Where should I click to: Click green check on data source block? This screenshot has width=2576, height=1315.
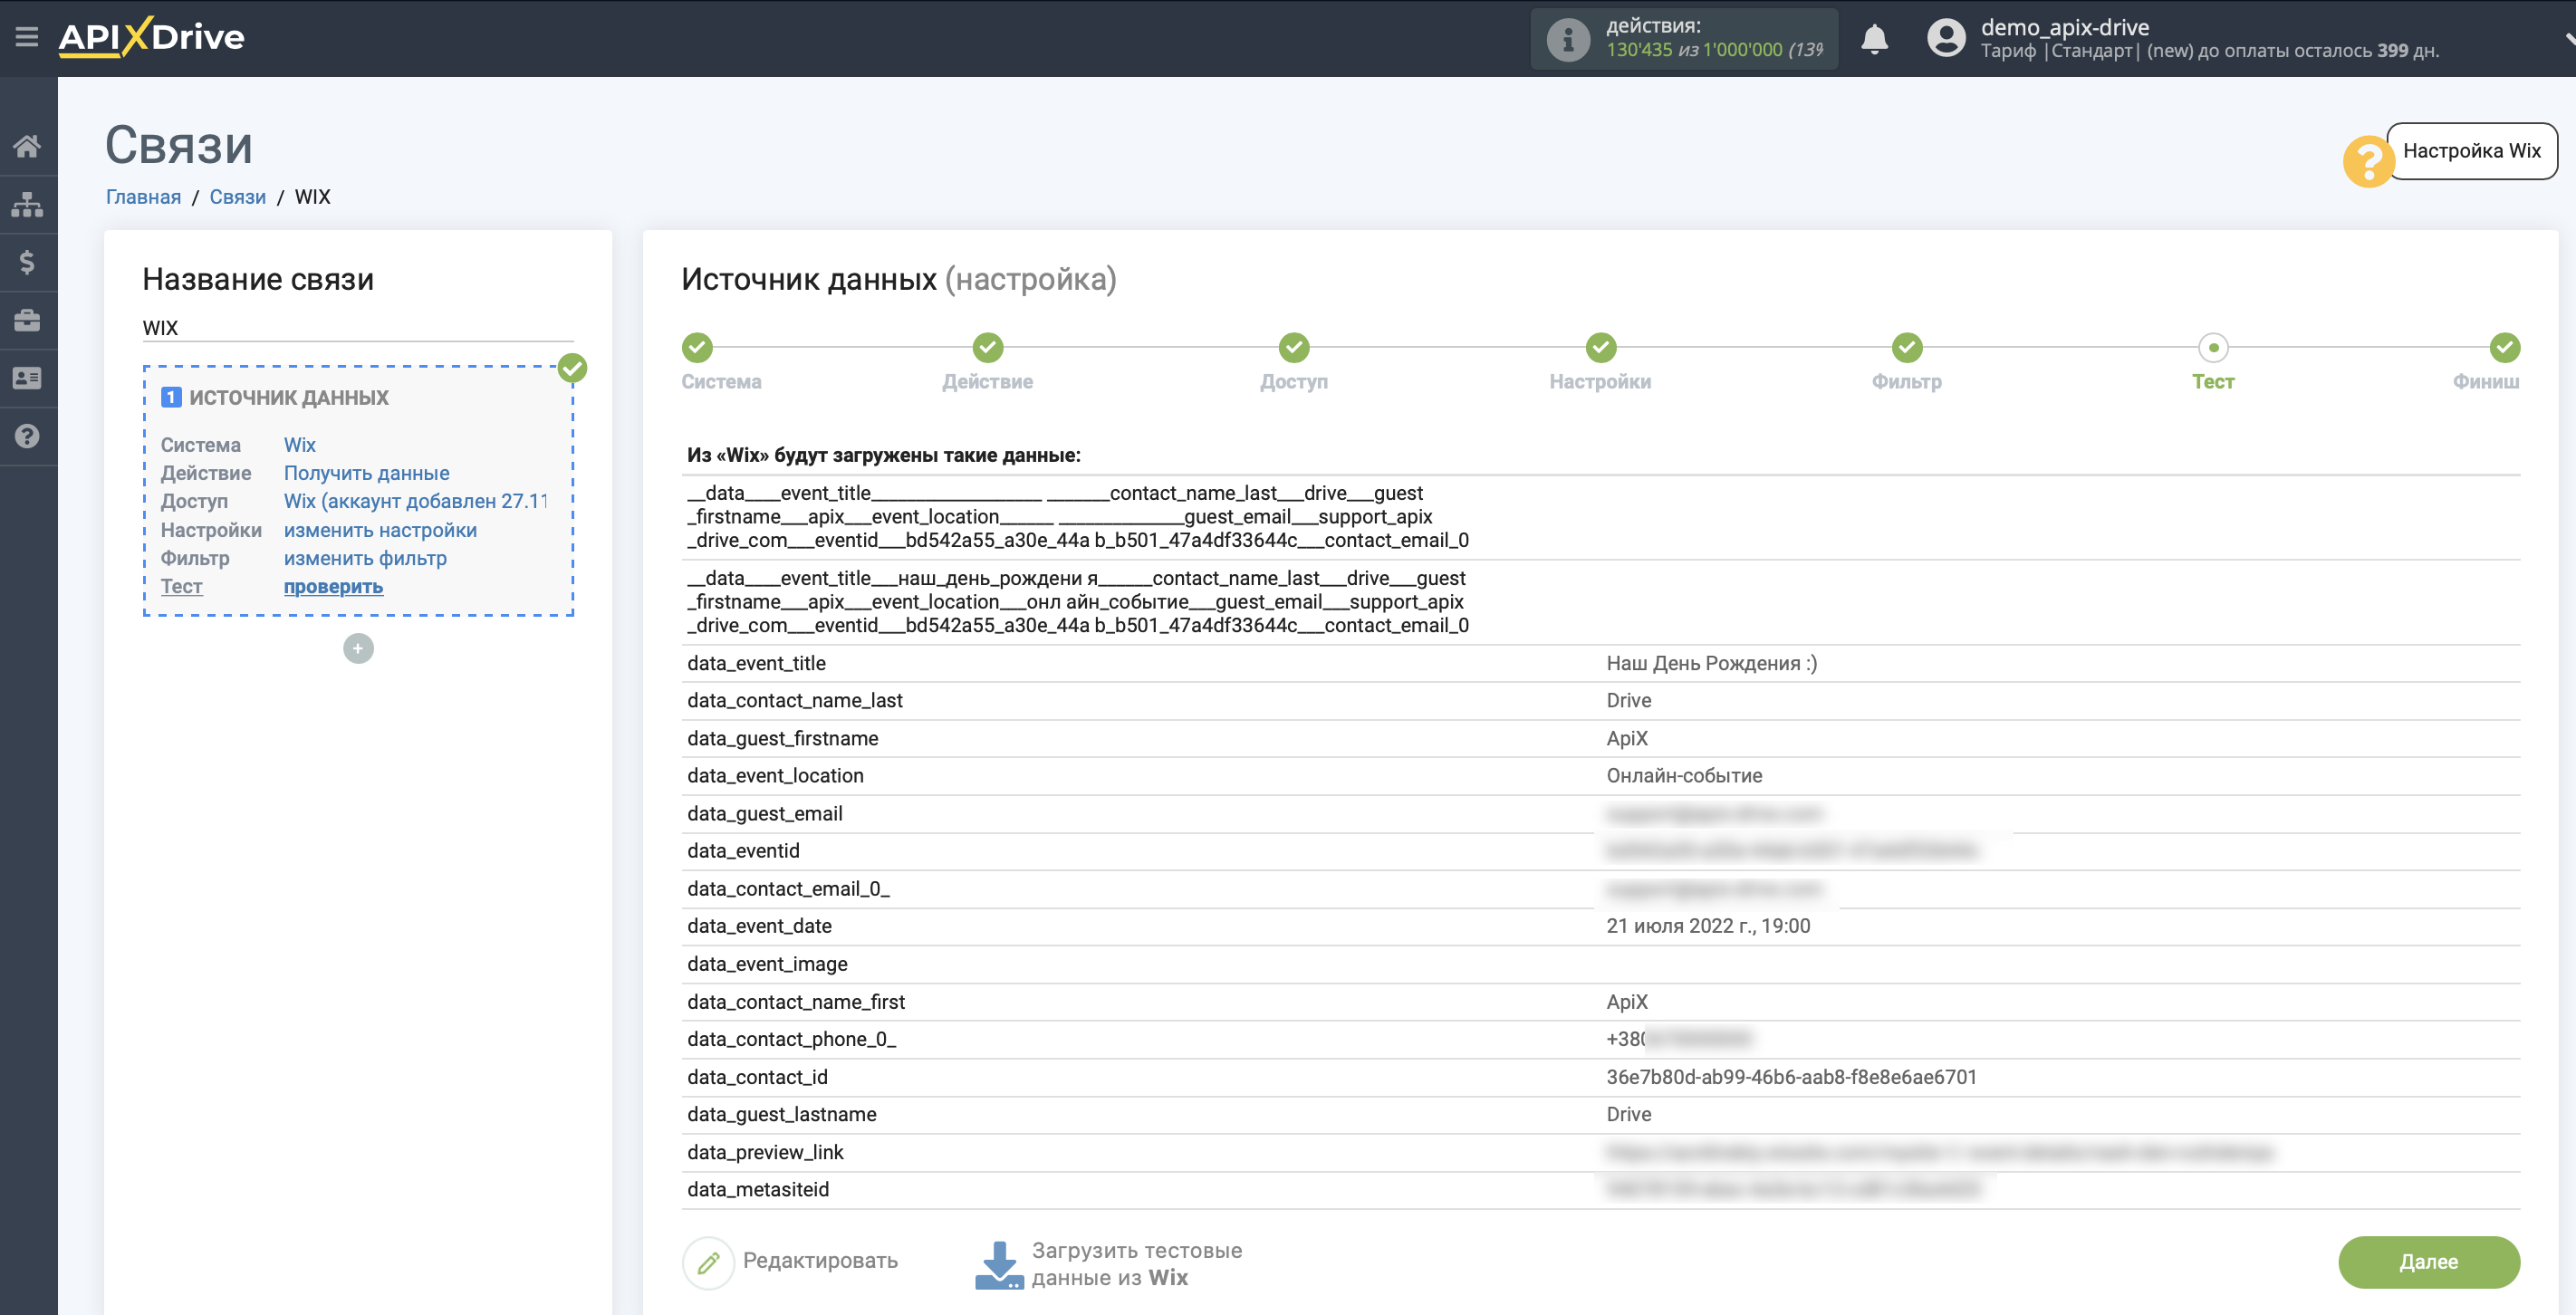(572, 369)
